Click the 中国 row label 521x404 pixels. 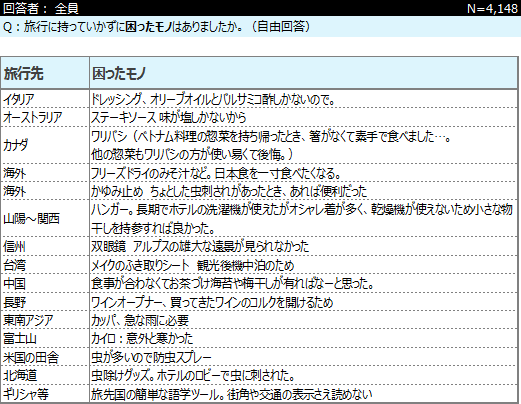(45, 283)
